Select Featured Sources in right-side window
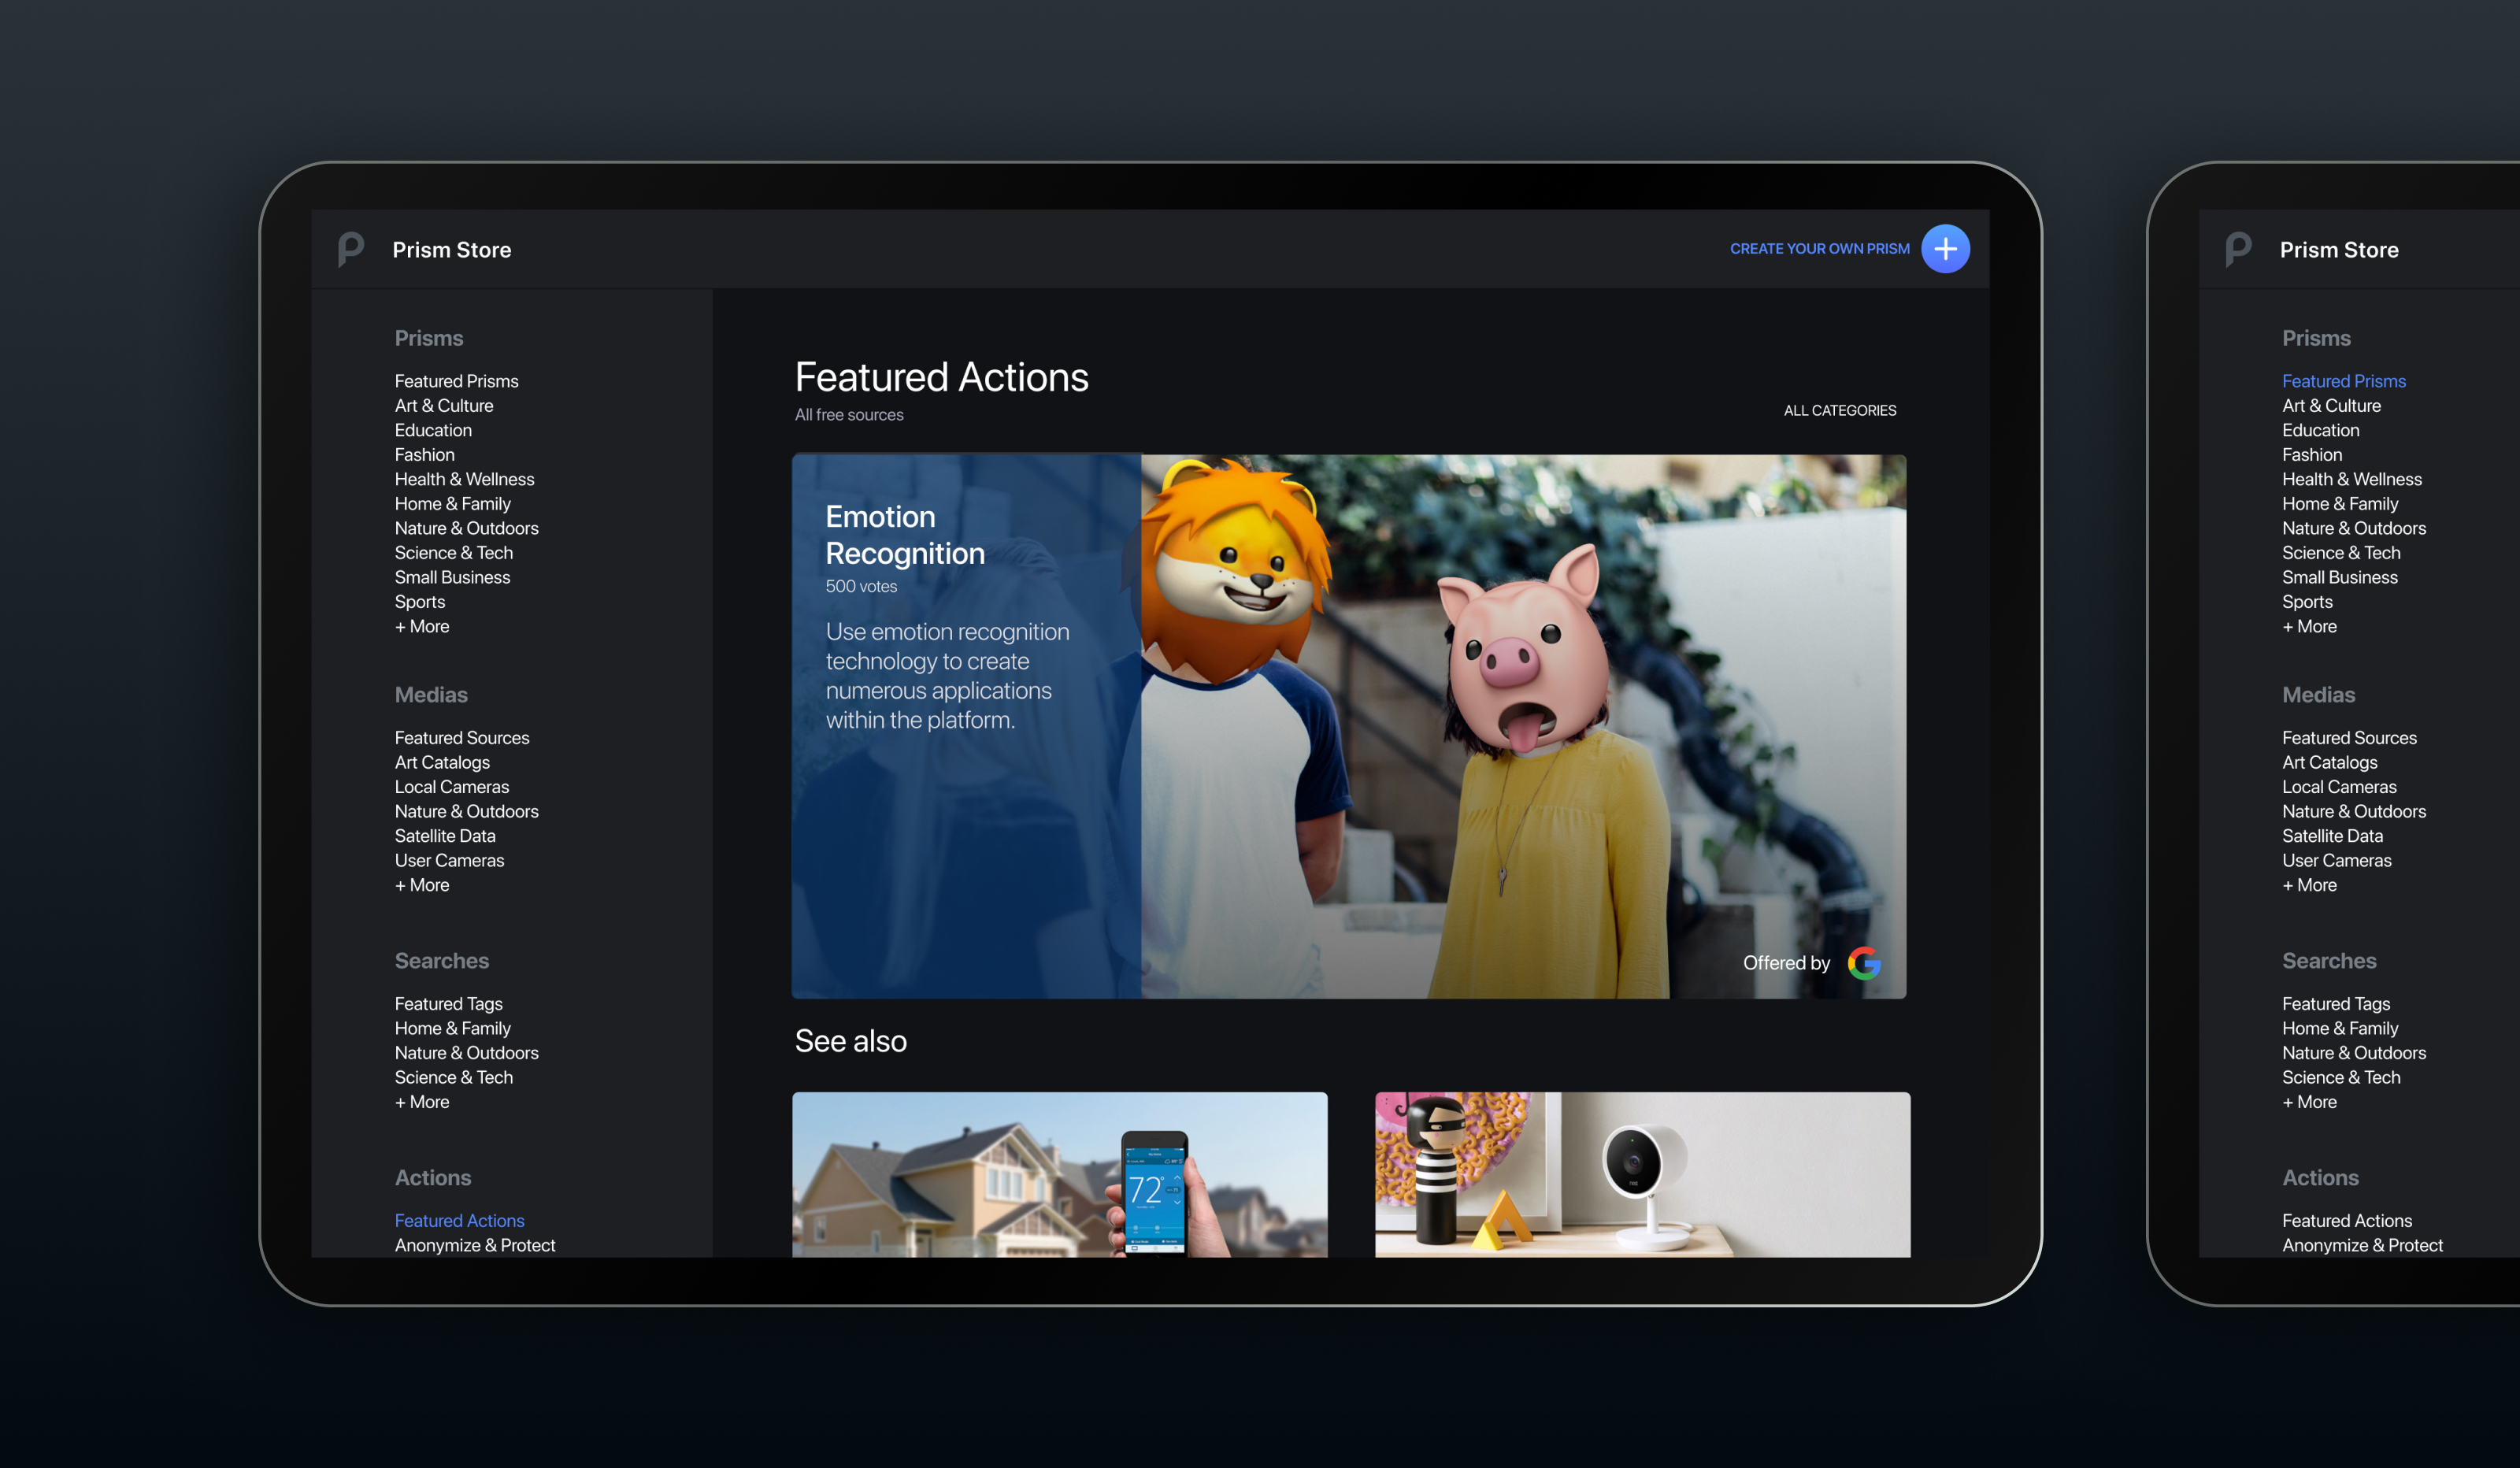Image resolution: width=2520 pixels, height=1468 pixels. point(2349,738)
